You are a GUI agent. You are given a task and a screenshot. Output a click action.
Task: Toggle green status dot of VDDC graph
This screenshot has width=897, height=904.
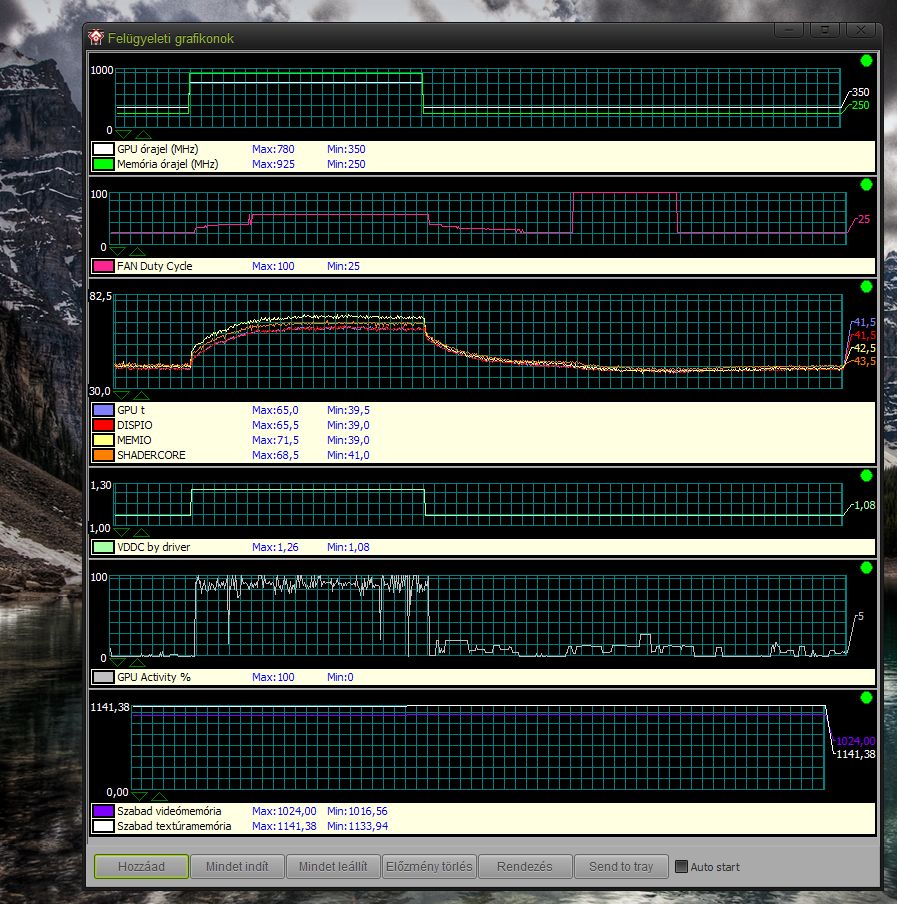coord(866,476)
